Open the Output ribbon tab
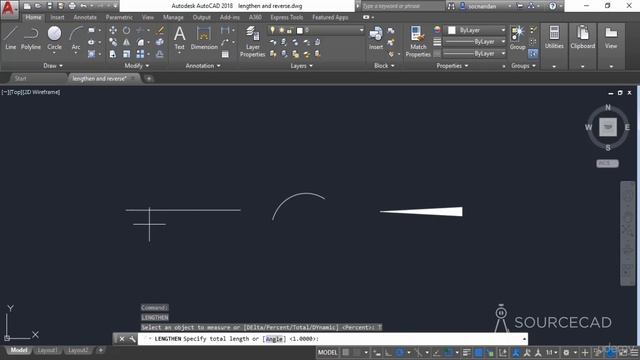 pos(202,17)
